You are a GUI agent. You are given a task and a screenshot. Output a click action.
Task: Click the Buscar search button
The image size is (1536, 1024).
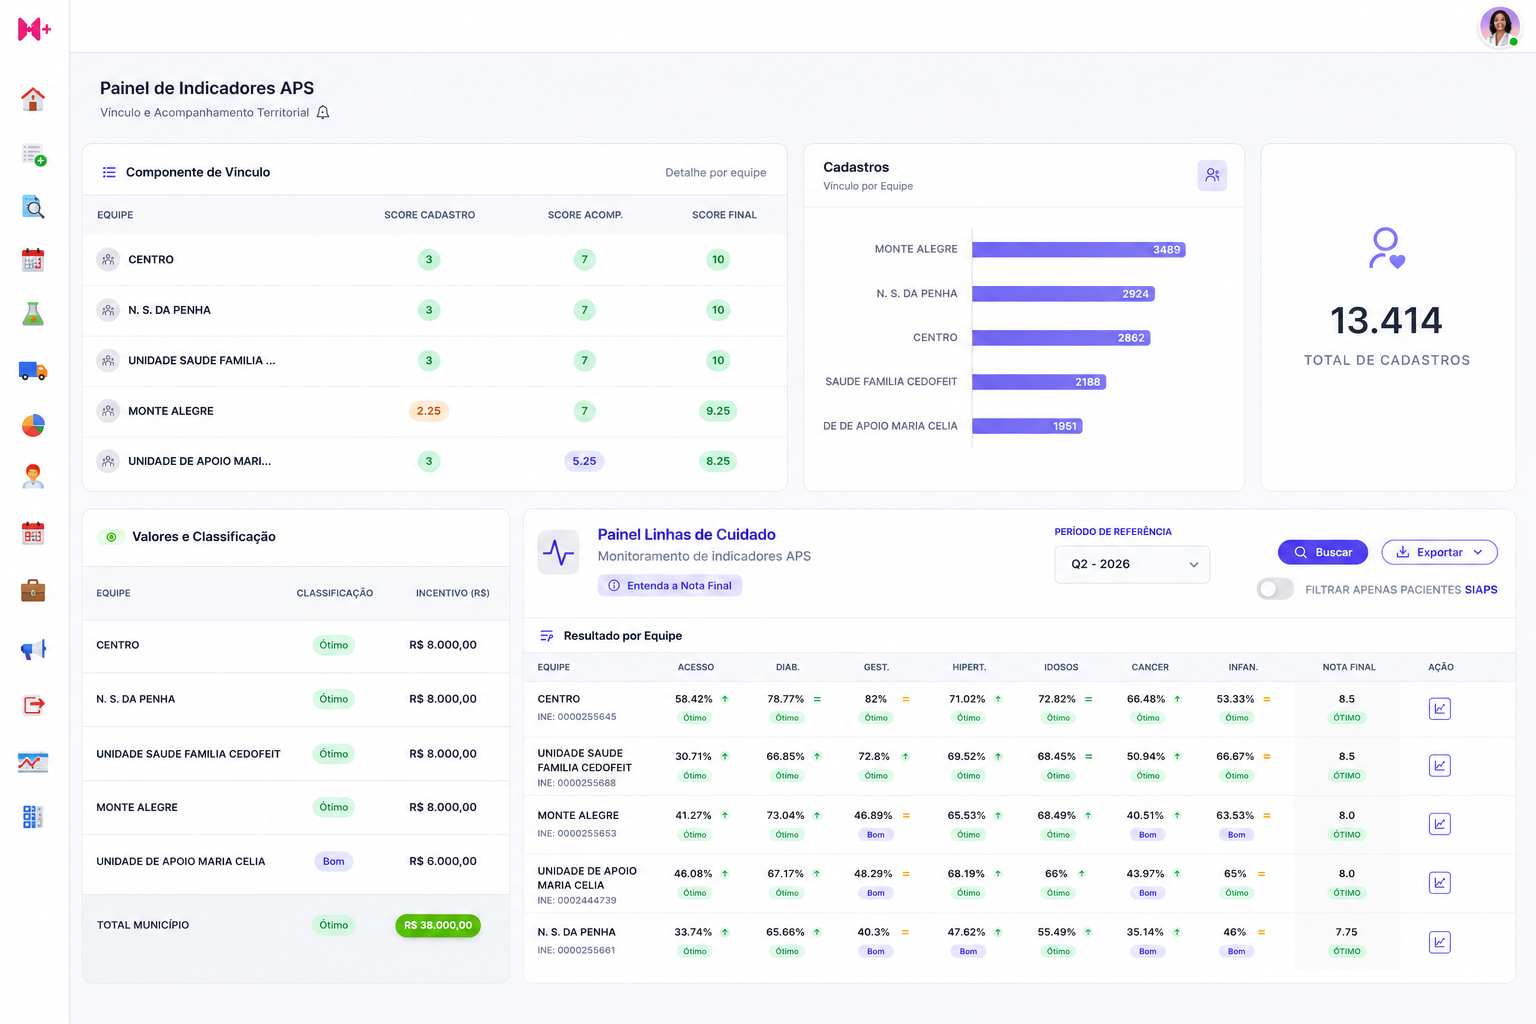point(1323,552)
